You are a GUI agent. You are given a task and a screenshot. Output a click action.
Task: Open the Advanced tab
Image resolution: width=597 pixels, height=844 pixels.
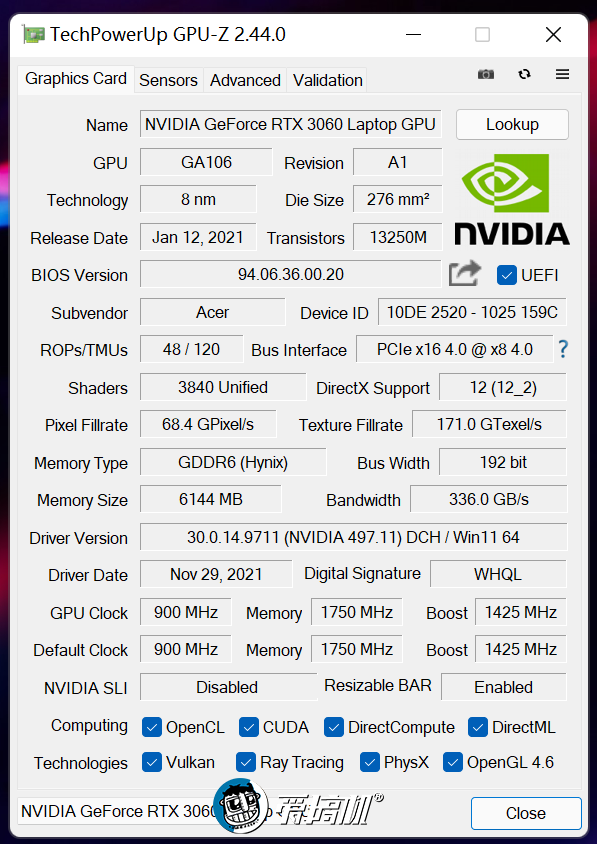[244, 80]
